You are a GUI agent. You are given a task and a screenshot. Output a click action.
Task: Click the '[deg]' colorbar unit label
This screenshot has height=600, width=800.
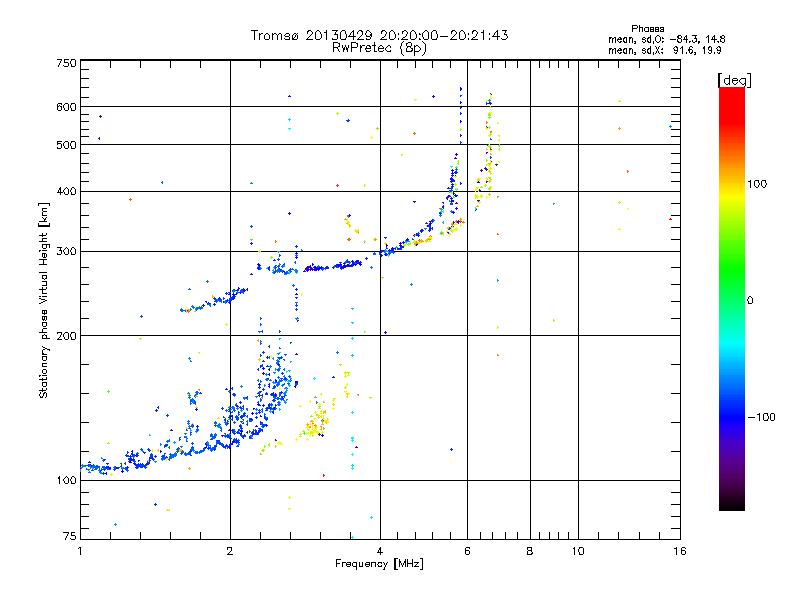pyautogui.click(x=734, y=80)
